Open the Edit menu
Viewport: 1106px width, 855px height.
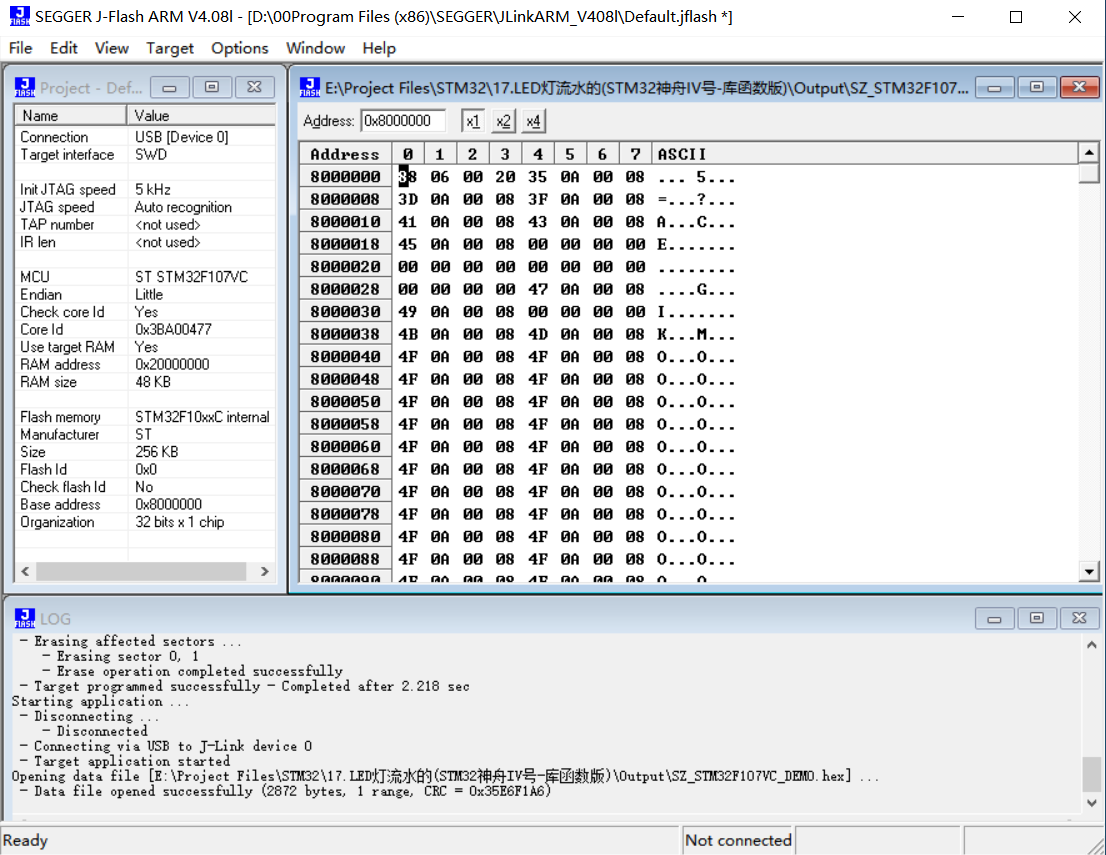pos(63,48)
